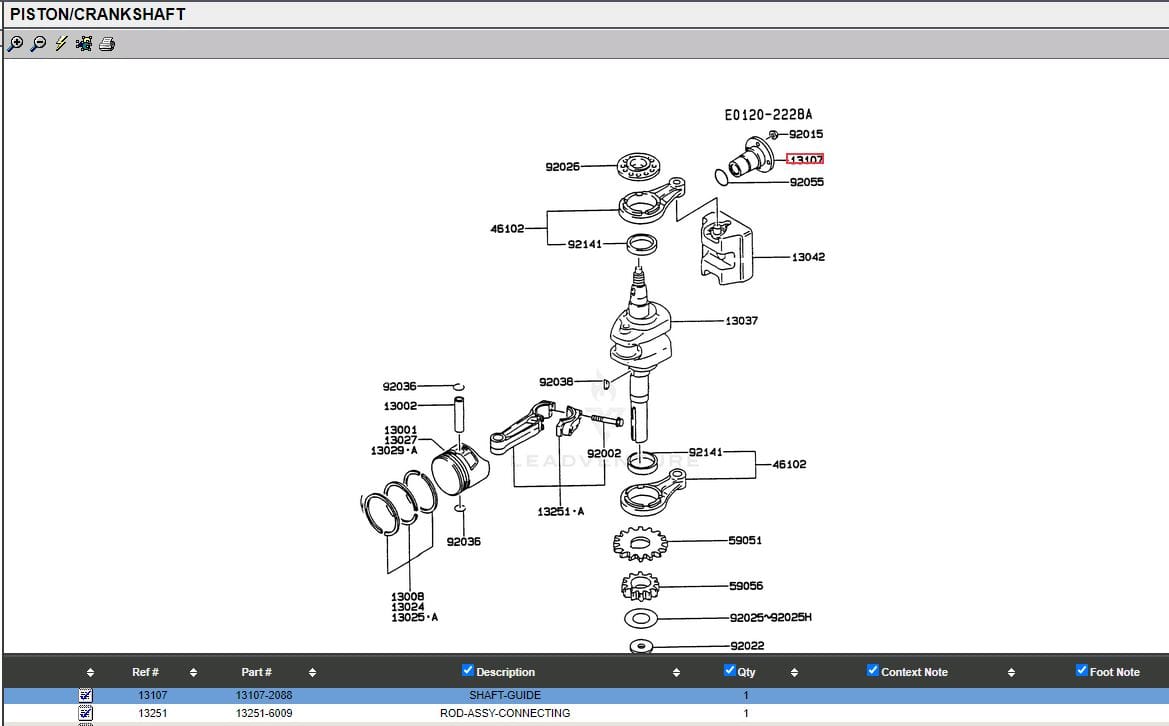The height and width of the screenshot is (726, 1169).
Task: Toggle the Foot Note column checkbox
Action: click(x=1082, y=671)
